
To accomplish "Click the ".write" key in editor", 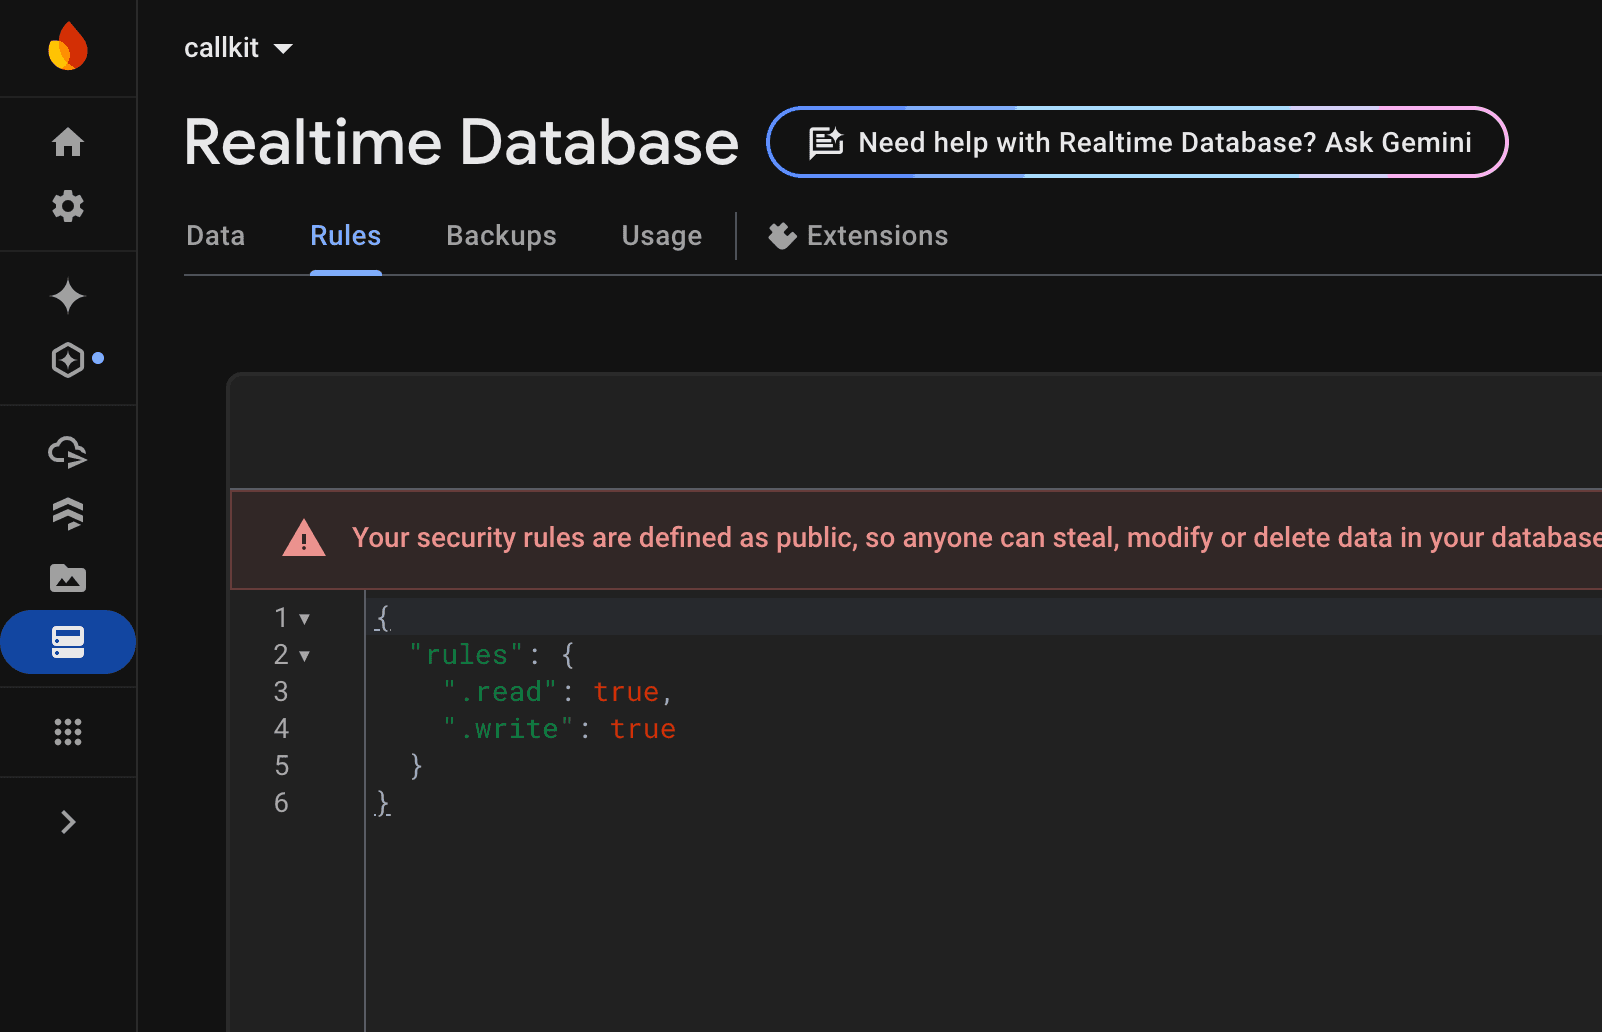I will point(508,729).
